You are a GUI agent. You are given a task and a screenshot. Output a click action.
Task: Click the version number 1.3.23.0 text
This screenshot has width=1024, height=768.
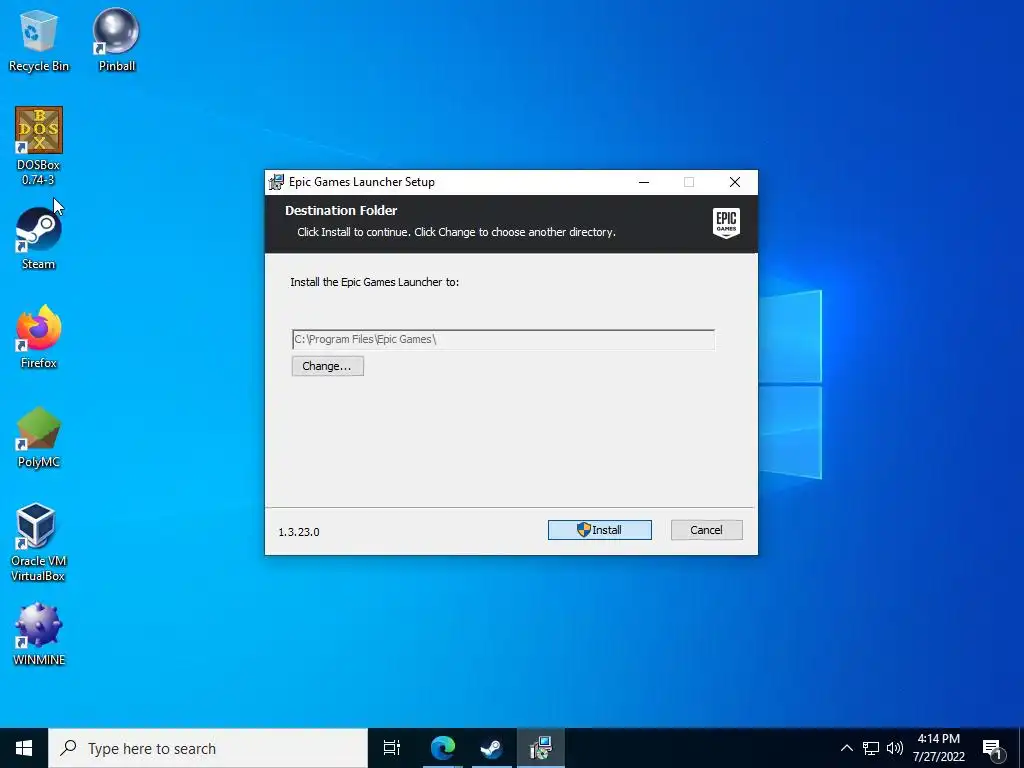point(299,532)
